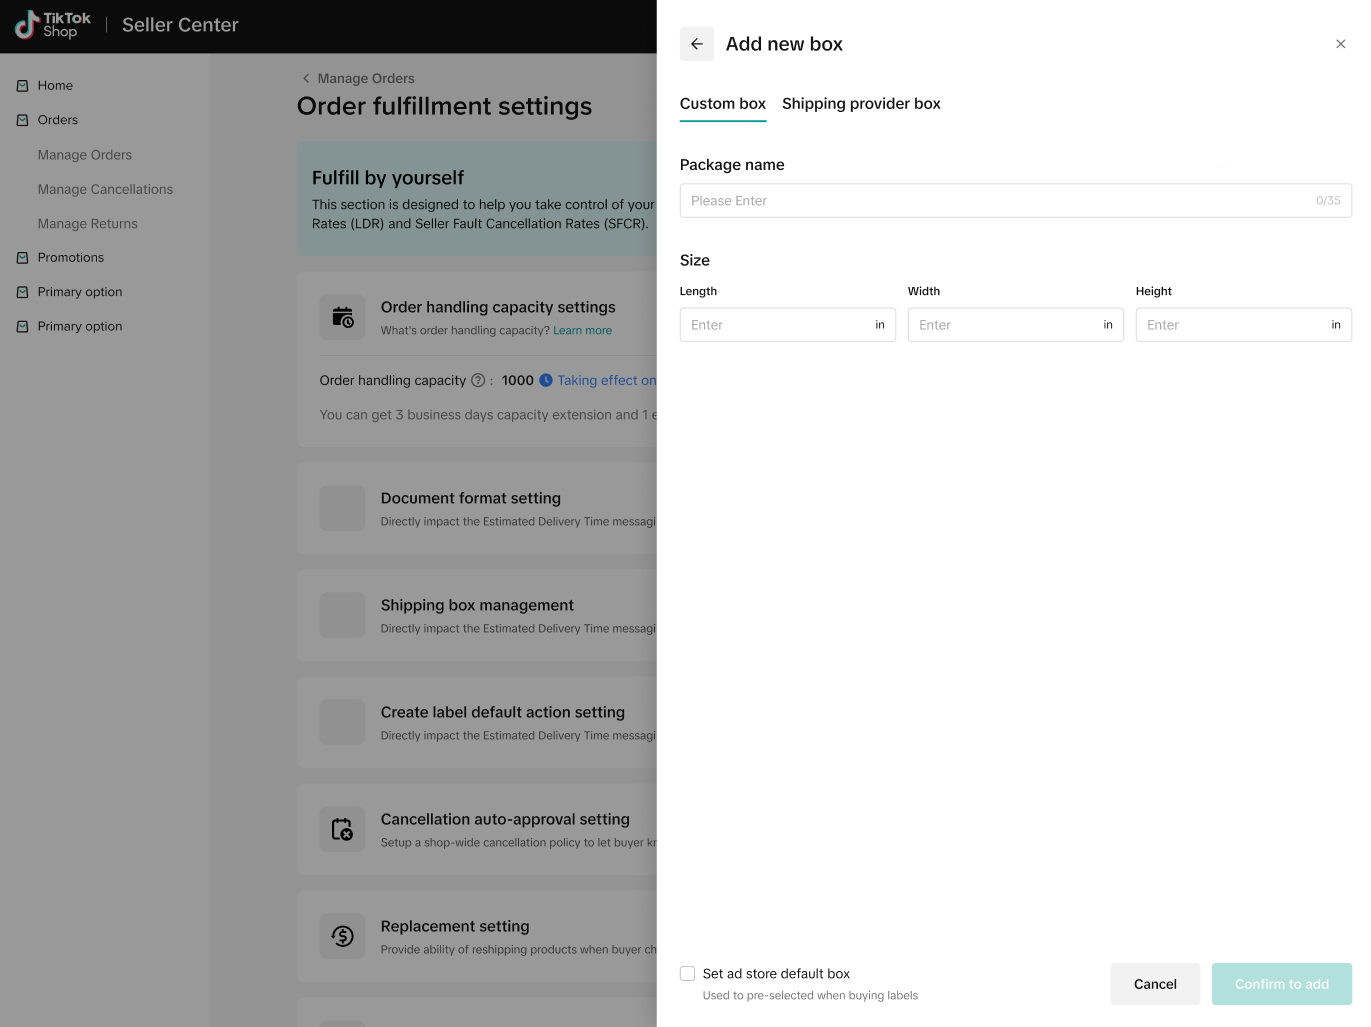The image size is (1371, 1027).
Task: Close the Add new box panel
Action: pyautogui.click(x=1340, y=44)
